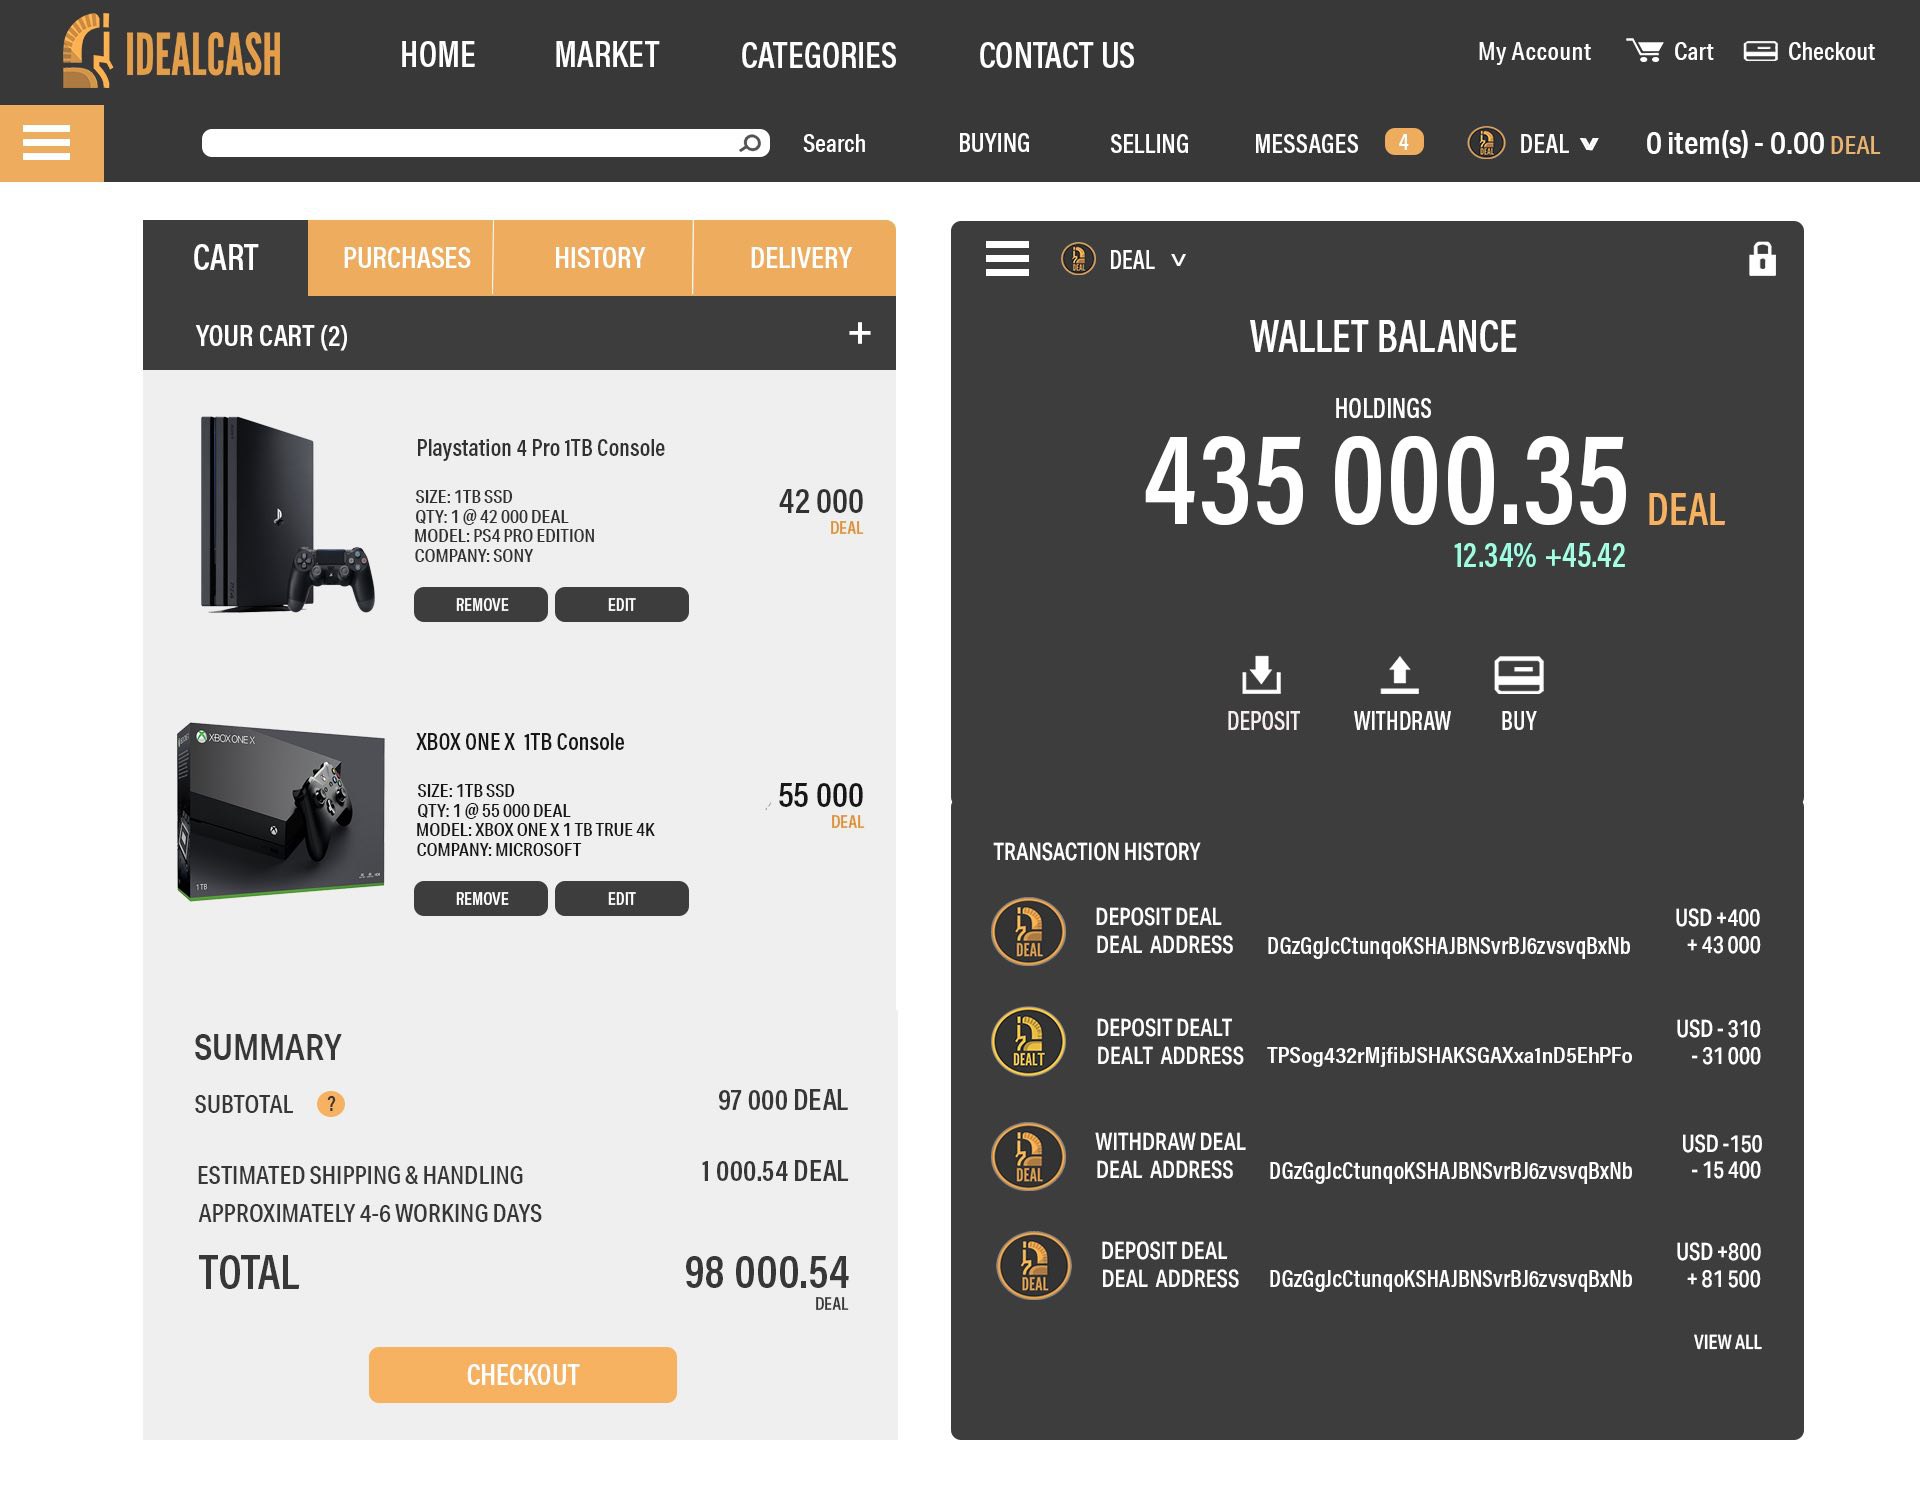Viewport: 1920px width, 1500px height.
Task: Switch to the HISTORY tab
Action: coord(593,258)
